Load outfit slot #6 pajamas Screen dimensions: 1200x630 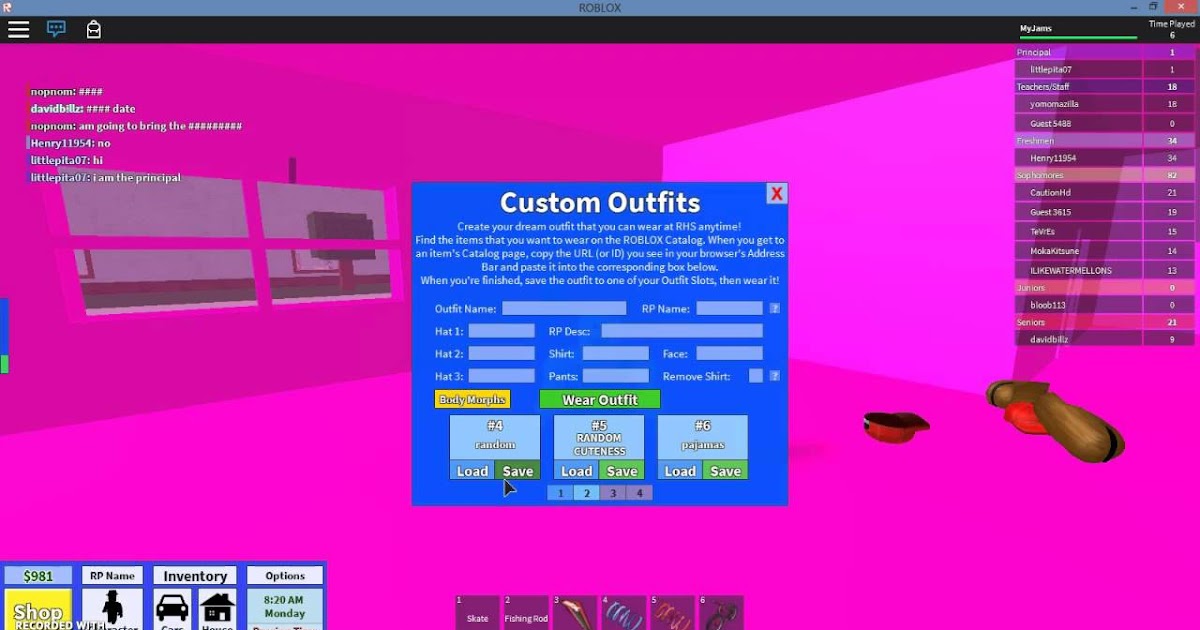point(681,471)
